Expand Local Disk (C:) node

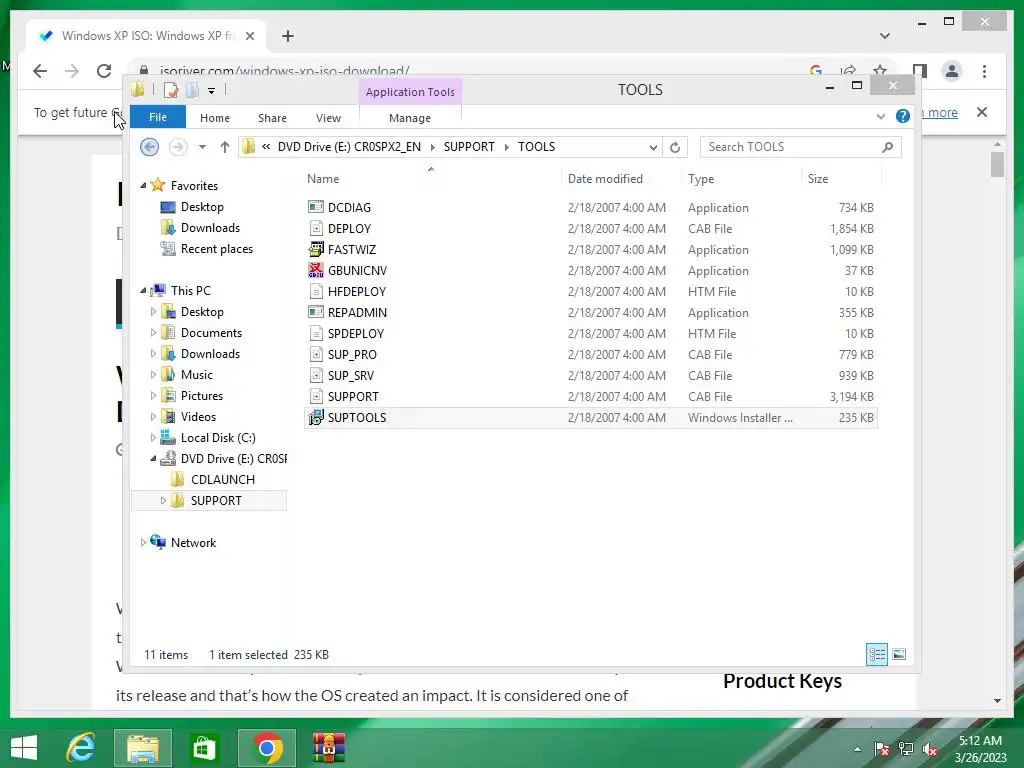tap(153, 438)
